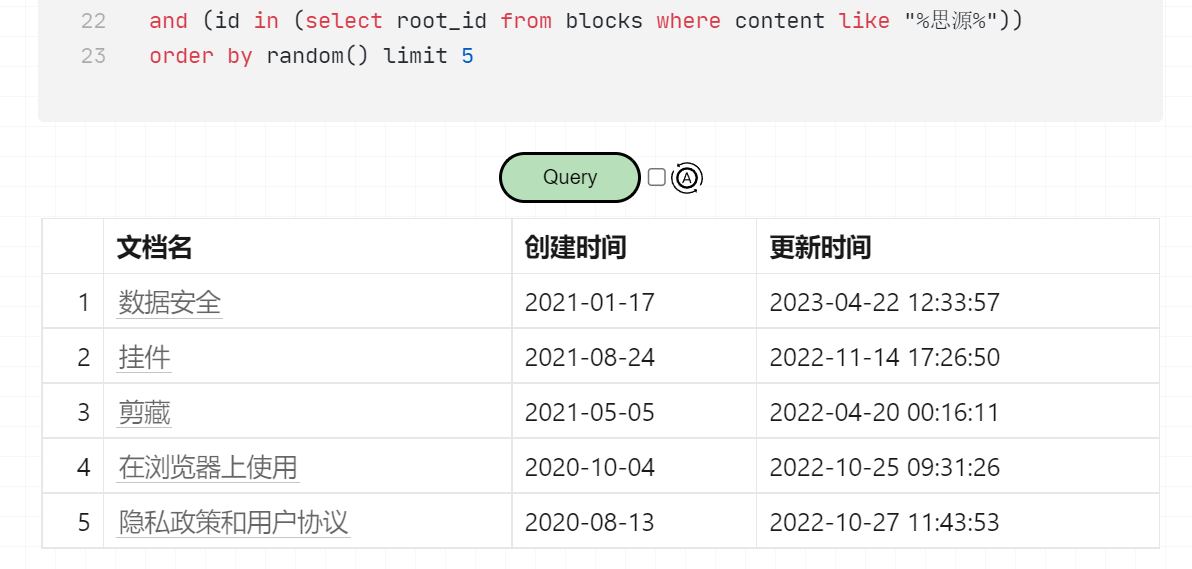Open the 数据安全 document link

tap(170, 302)
